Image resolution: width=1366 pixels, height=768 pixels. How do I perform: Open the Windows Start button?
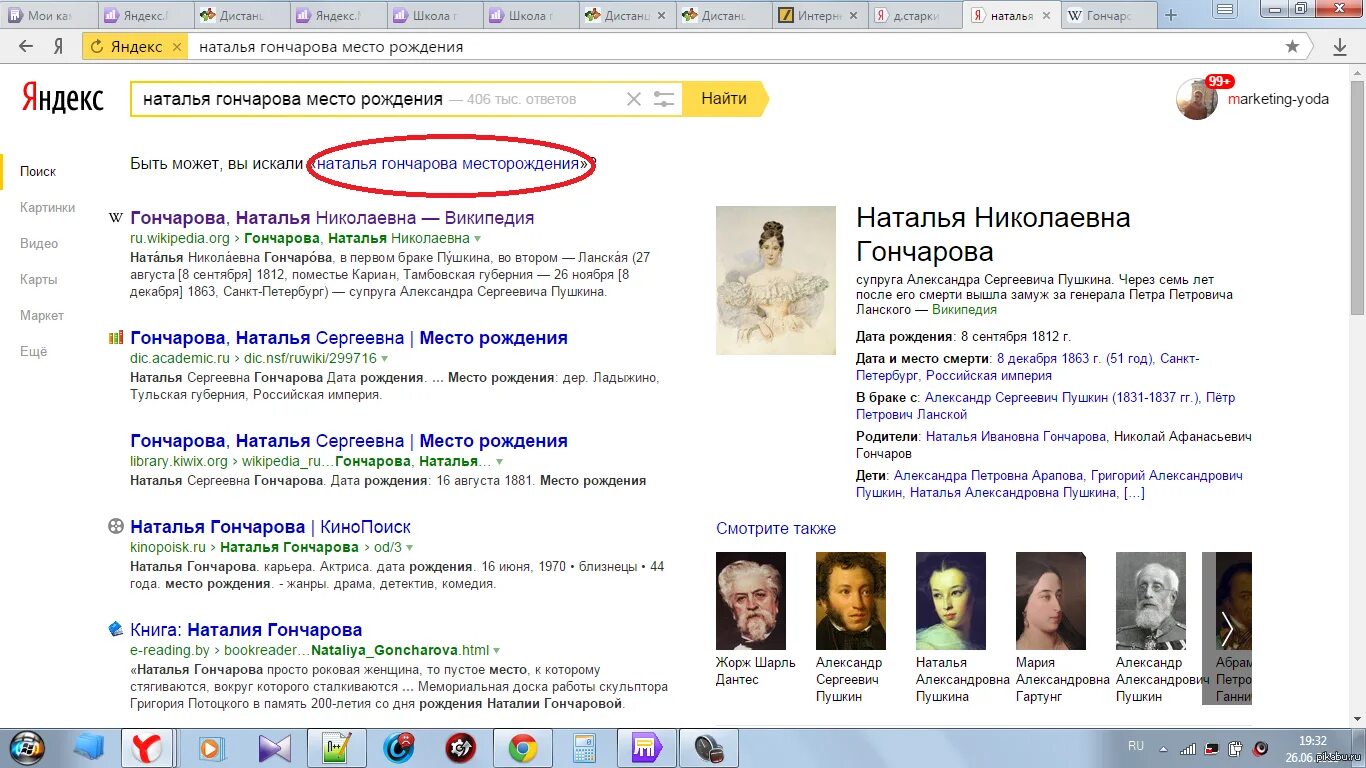[28, 746]
